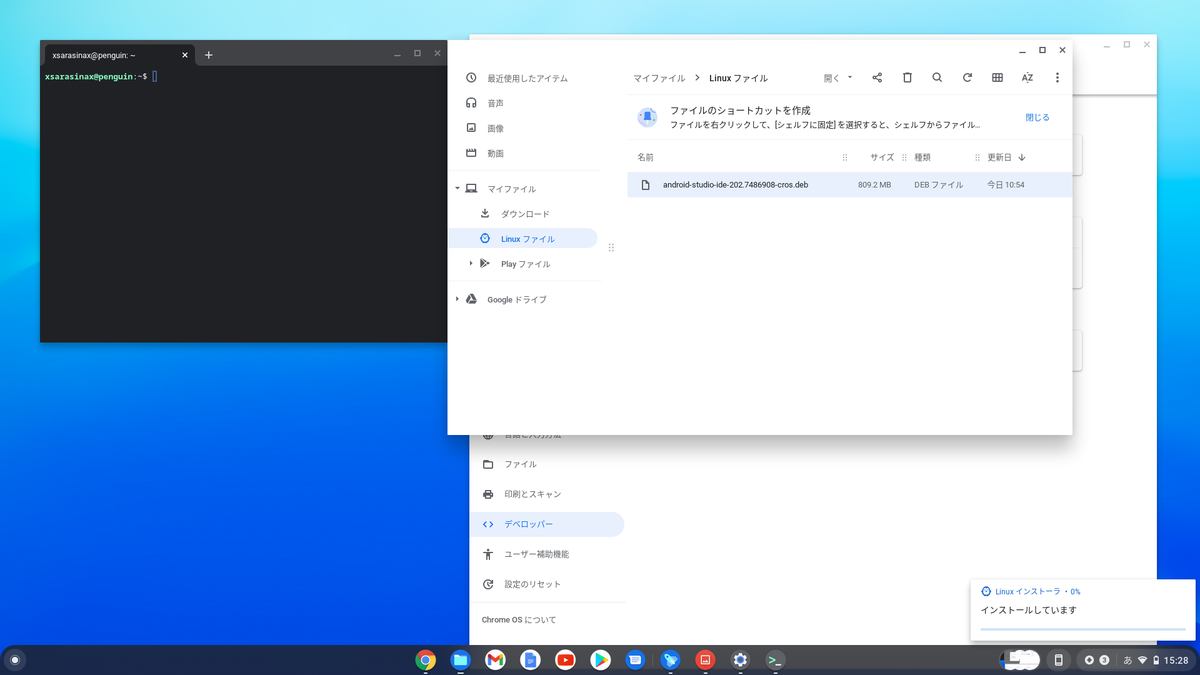This screenshot has width=1200, height=675.
Task: Click the 今日 10:54 date cell
Action: pyautogui.click(x=1005, y=185)
